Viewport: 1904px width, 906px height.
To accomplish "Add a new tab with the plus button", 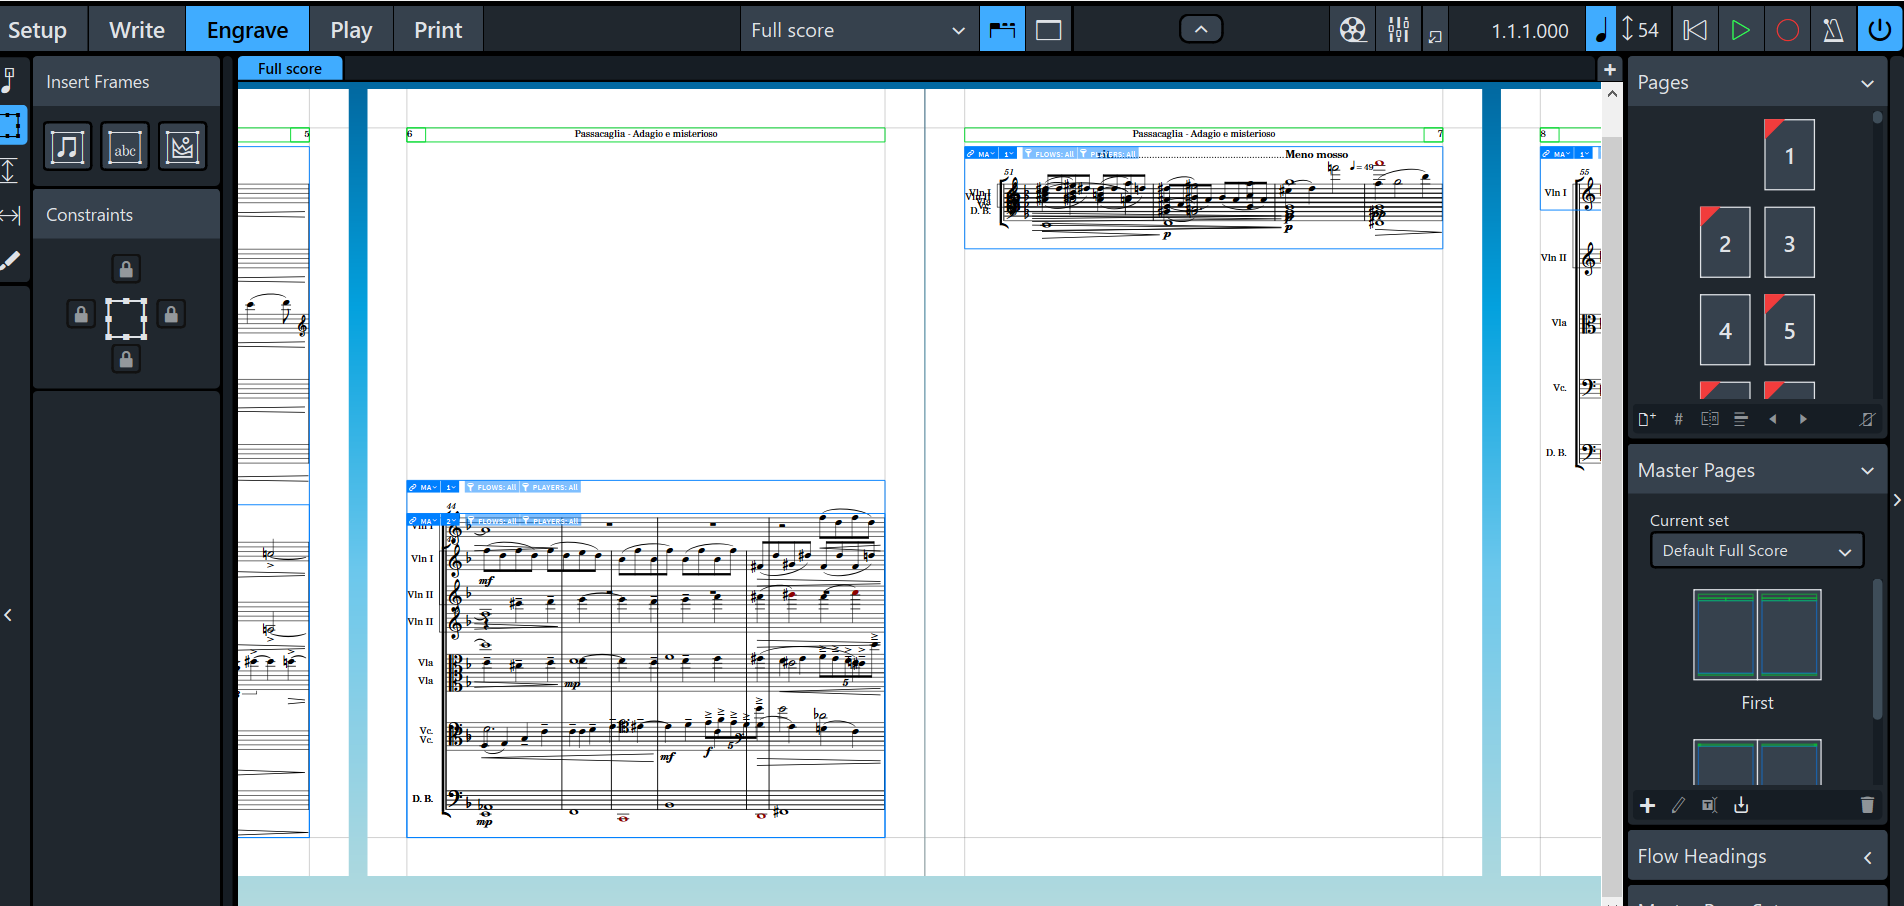I will (1610, 69).
